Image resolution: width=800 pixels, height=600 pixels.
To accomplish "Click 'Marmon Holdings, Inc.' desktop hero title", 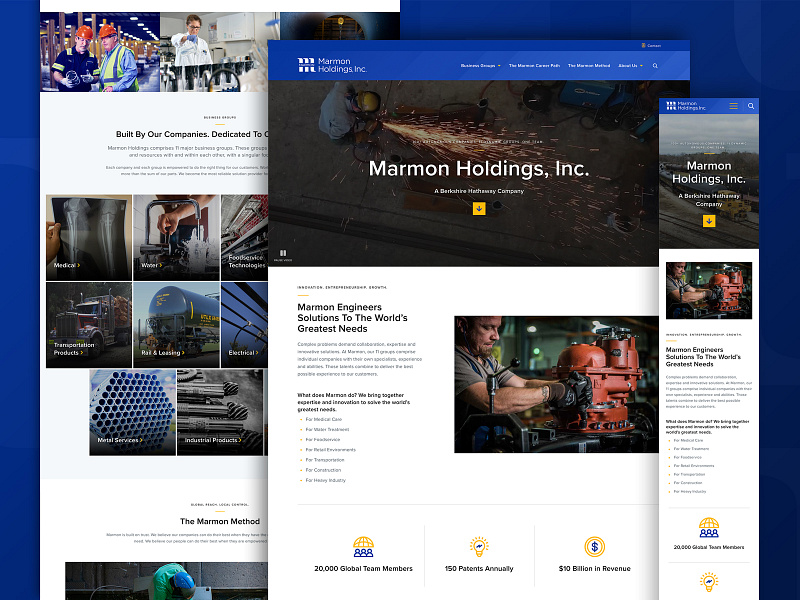I will (479, 169).
